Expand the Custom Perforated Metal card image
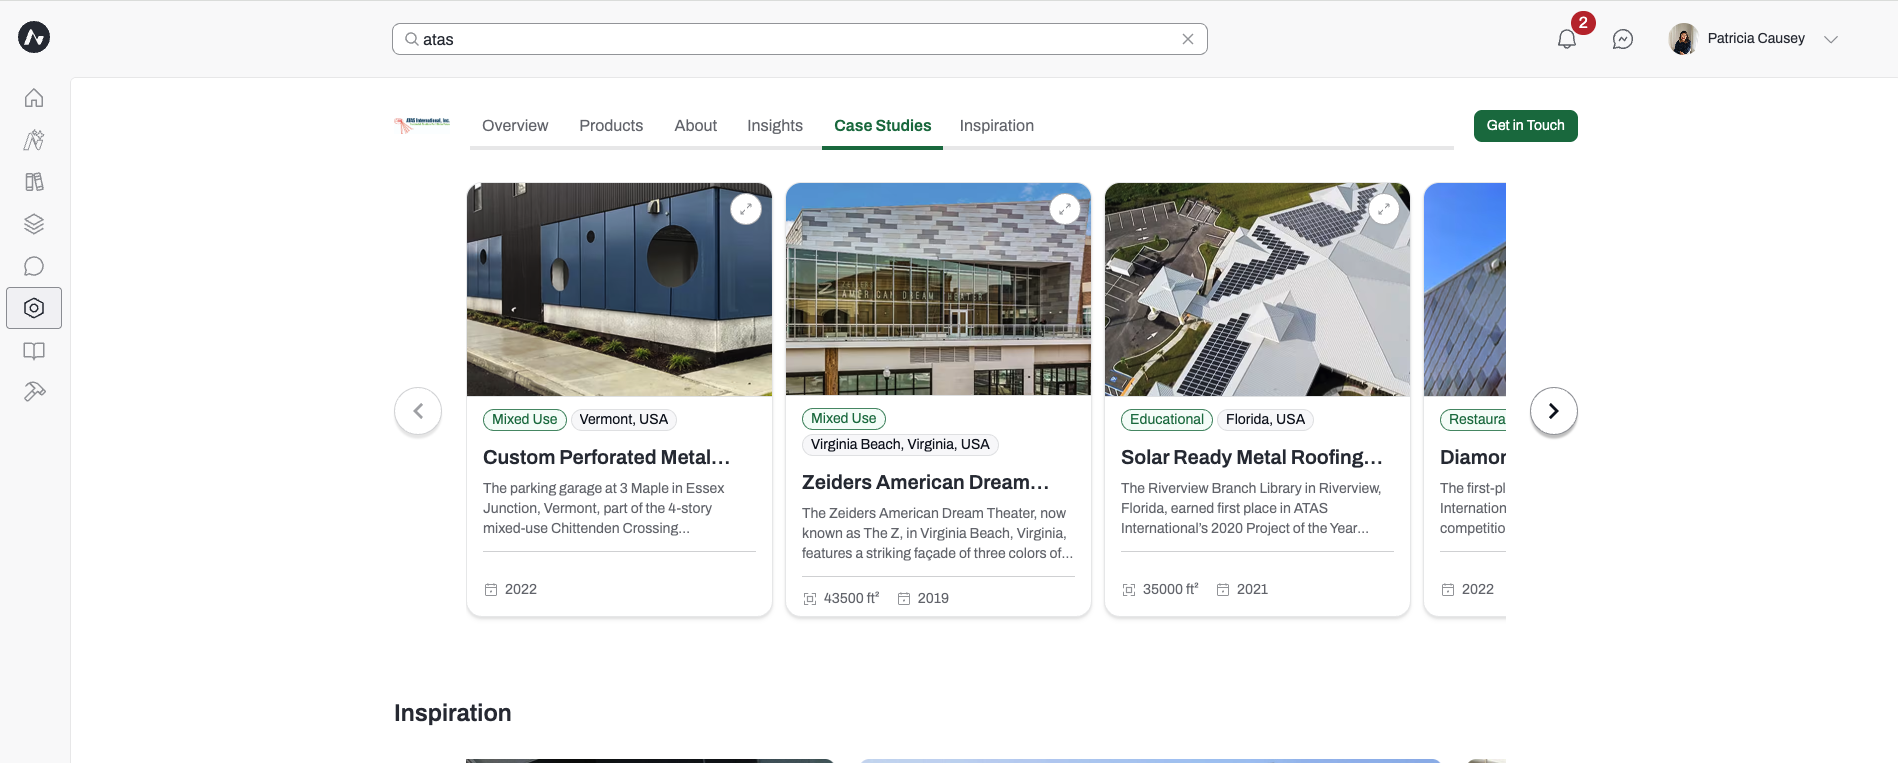The height and width of the screenshot is (763, 1898). pos(746,209)
